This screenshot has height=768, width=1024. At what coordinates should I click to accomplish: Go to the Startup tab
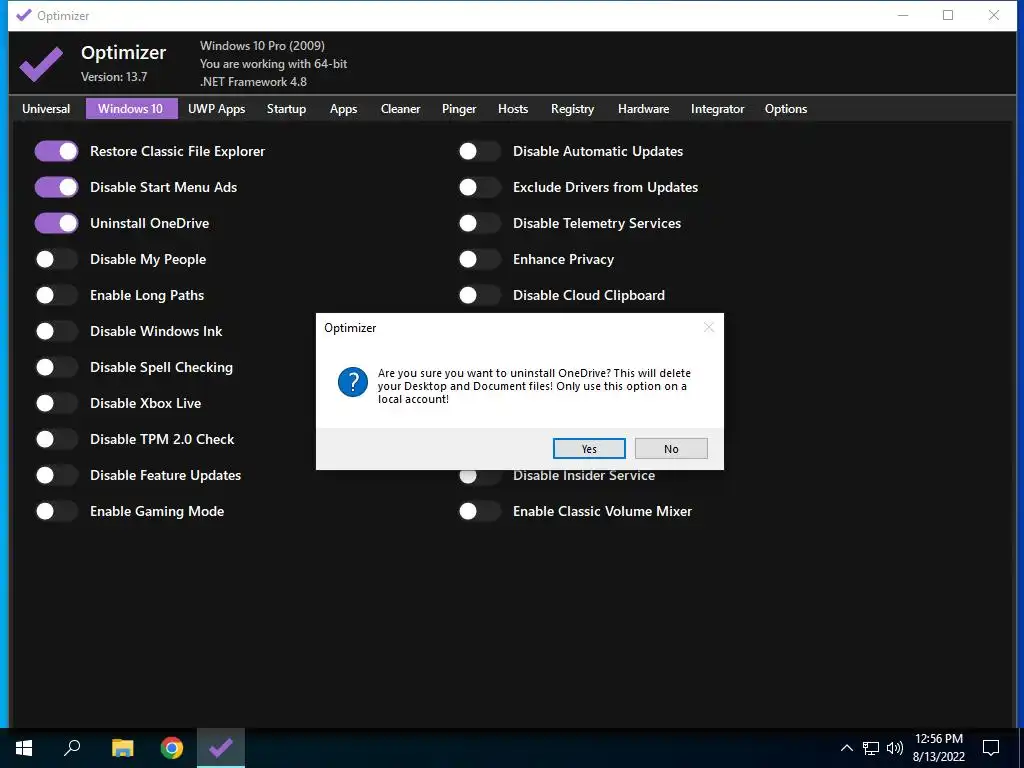click(x=286, y=109)
